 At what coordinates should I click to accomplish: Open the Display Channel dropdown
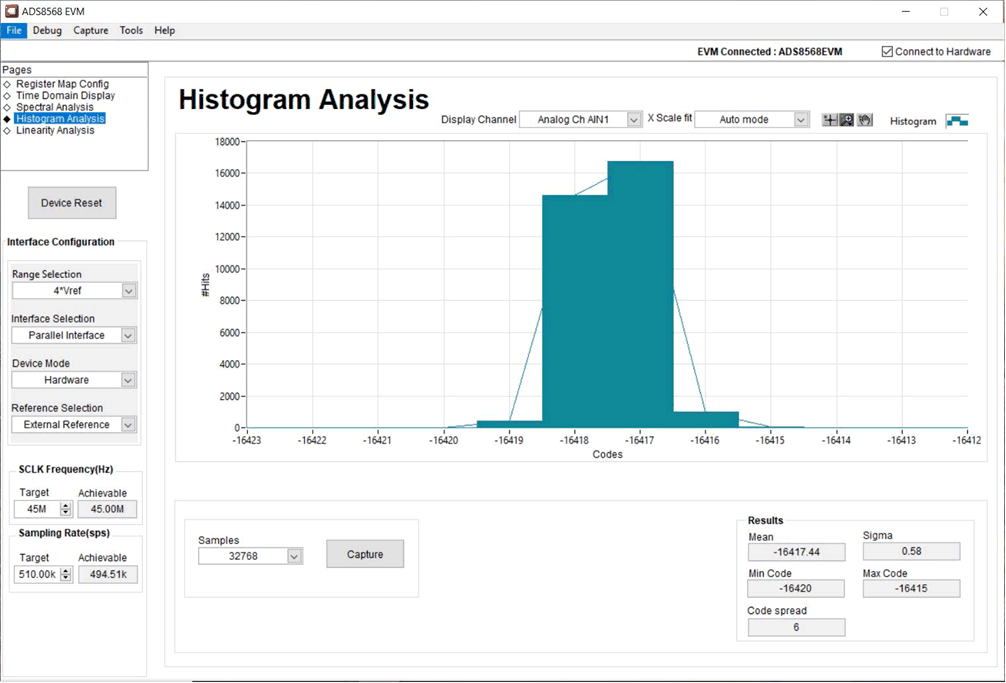click(633, 120)
